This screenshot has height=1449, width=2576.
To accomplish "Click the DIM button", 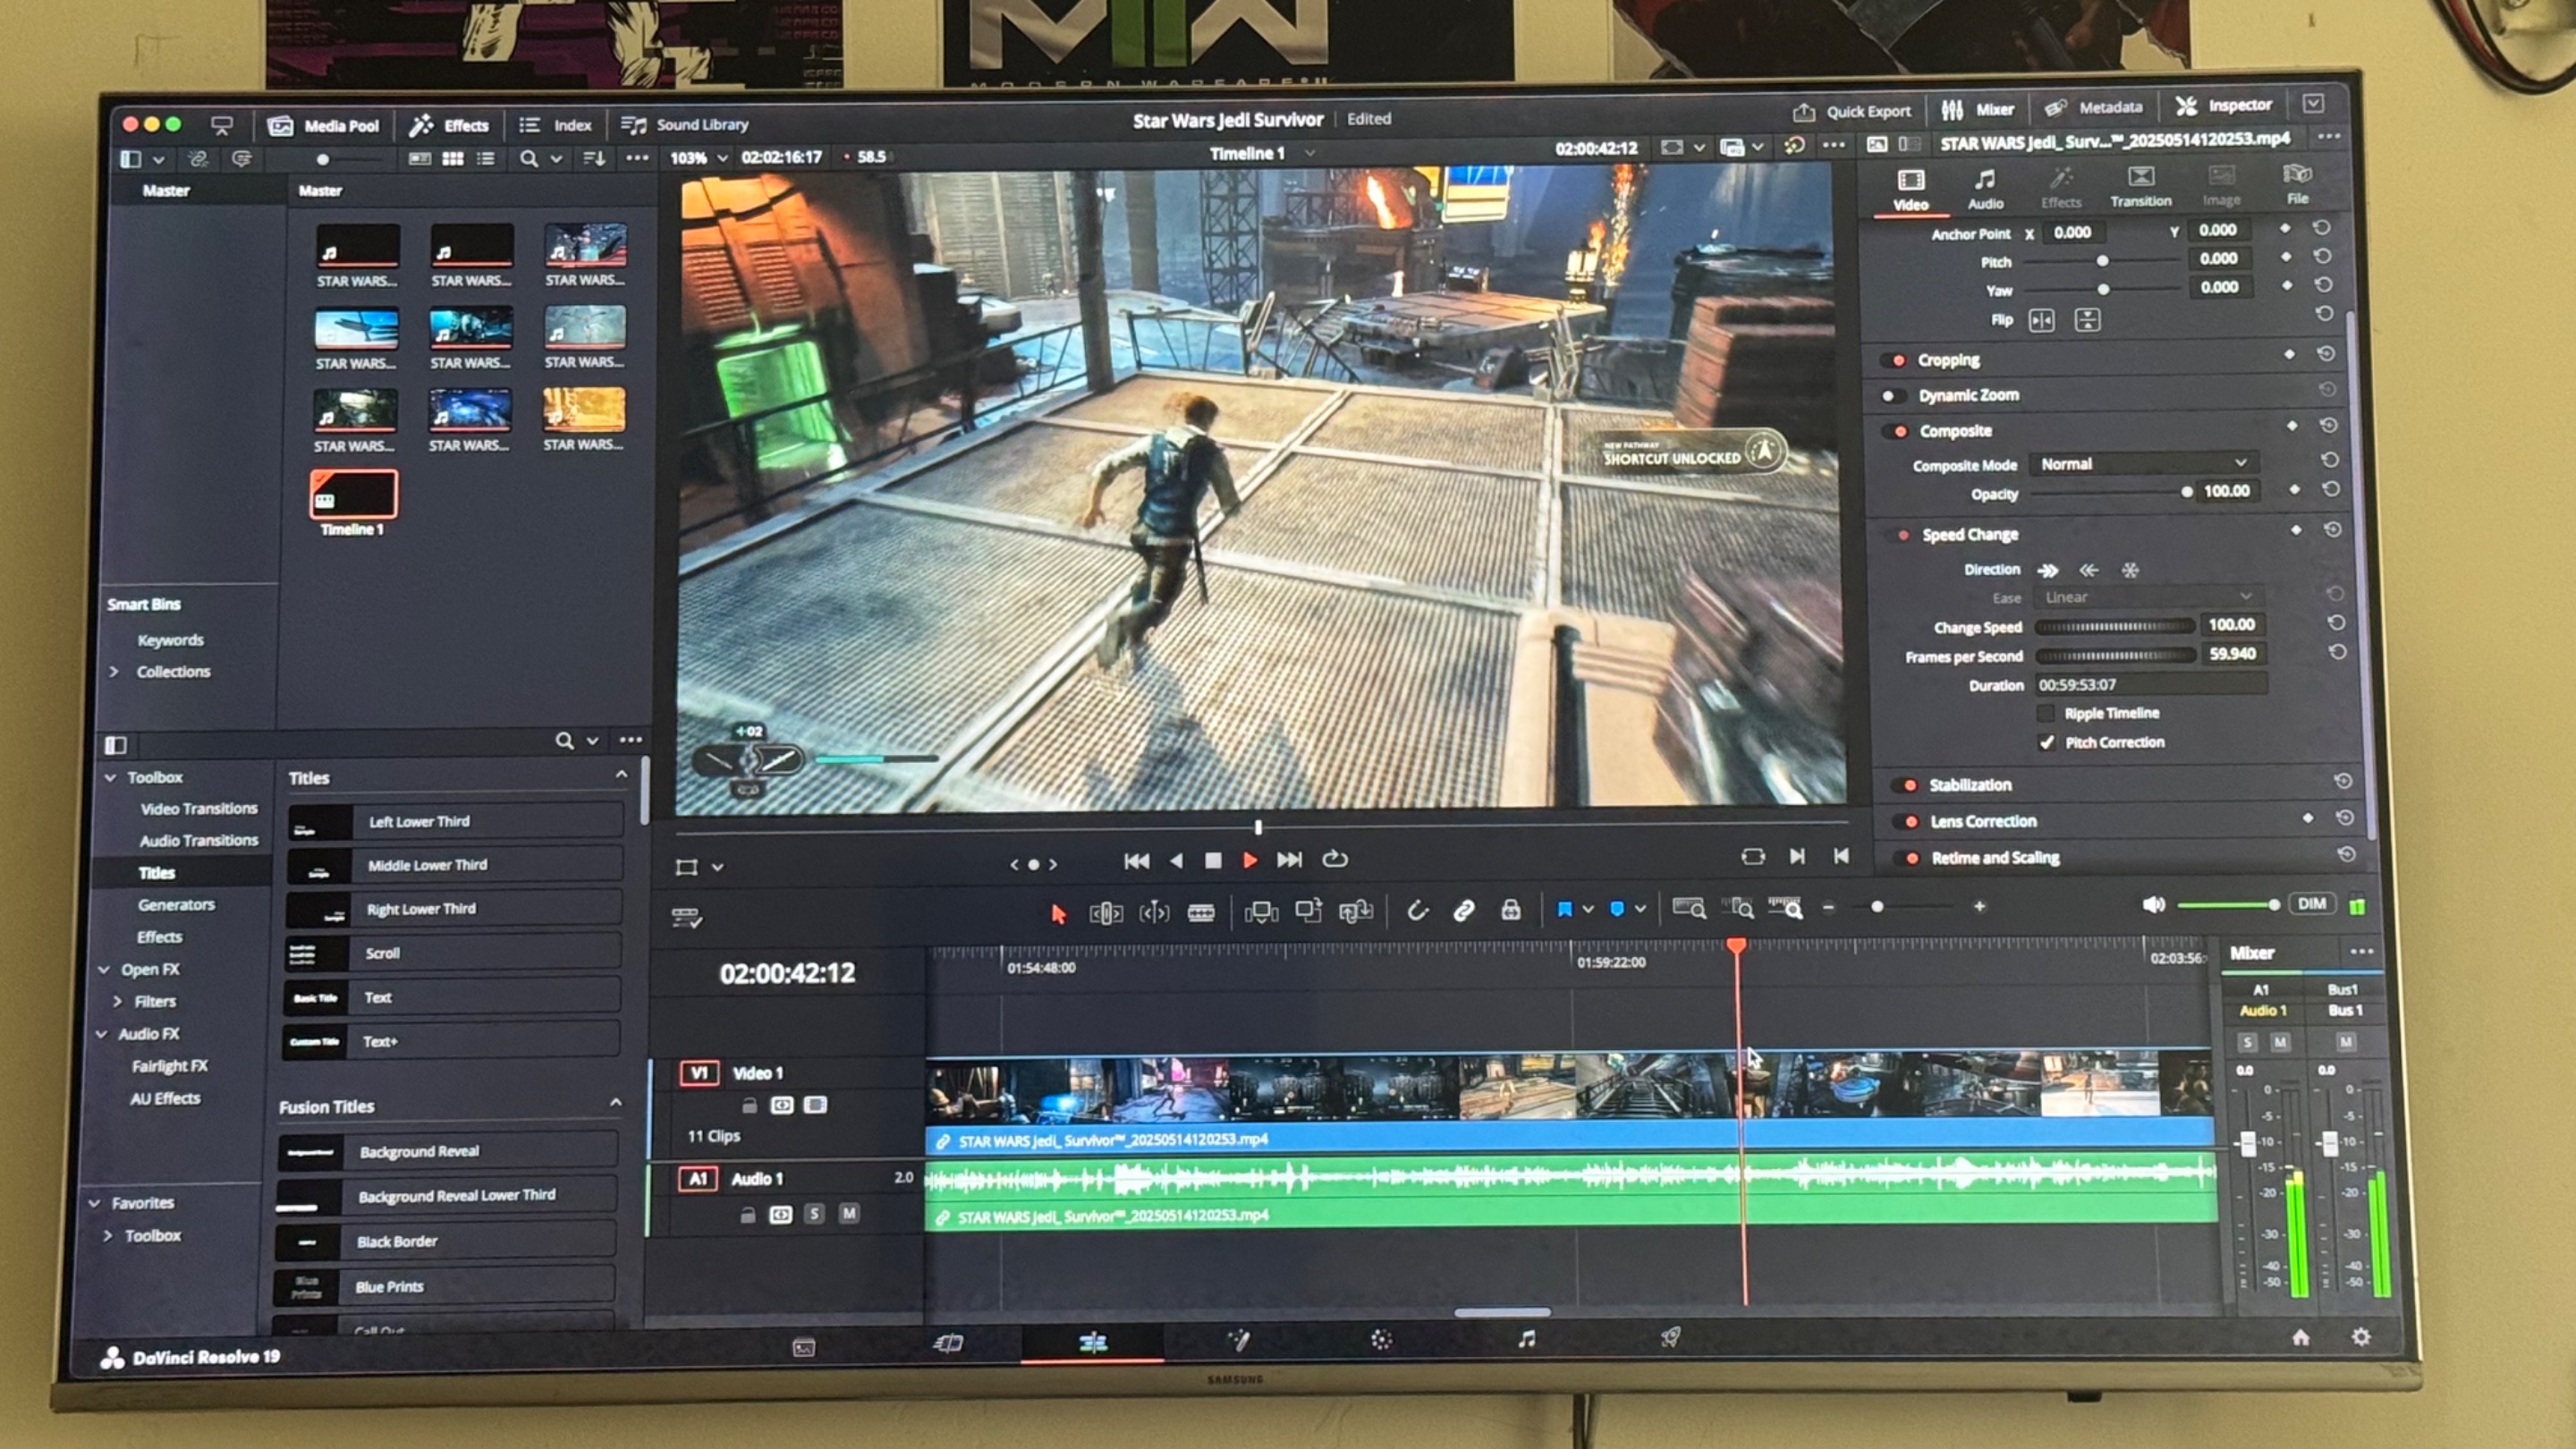I will (x=2311, y=904).
